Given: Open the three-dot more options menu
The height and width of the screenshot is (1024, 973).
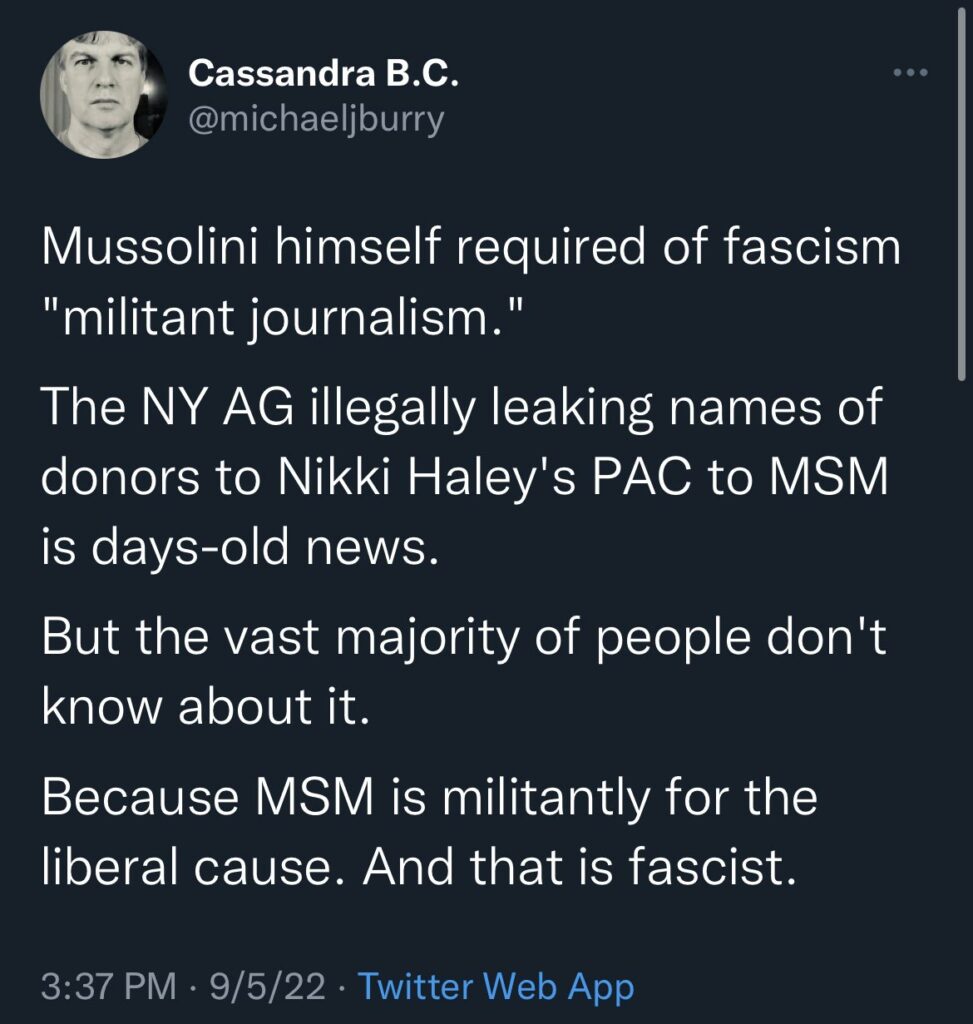Looking at the screenshot, I should 909,74.
